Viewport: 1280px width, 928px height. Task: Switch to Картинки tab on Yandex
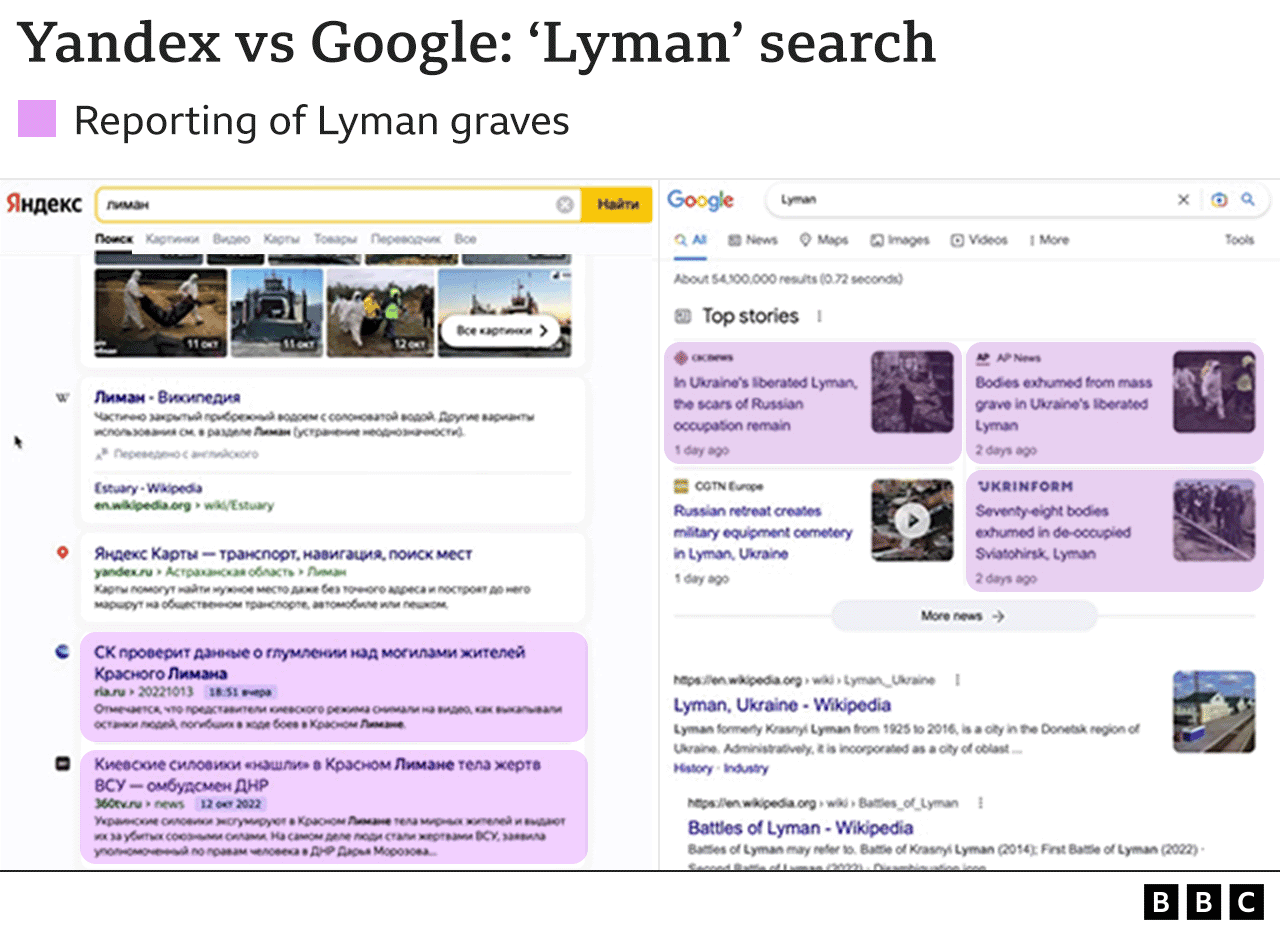click(174, 239)
